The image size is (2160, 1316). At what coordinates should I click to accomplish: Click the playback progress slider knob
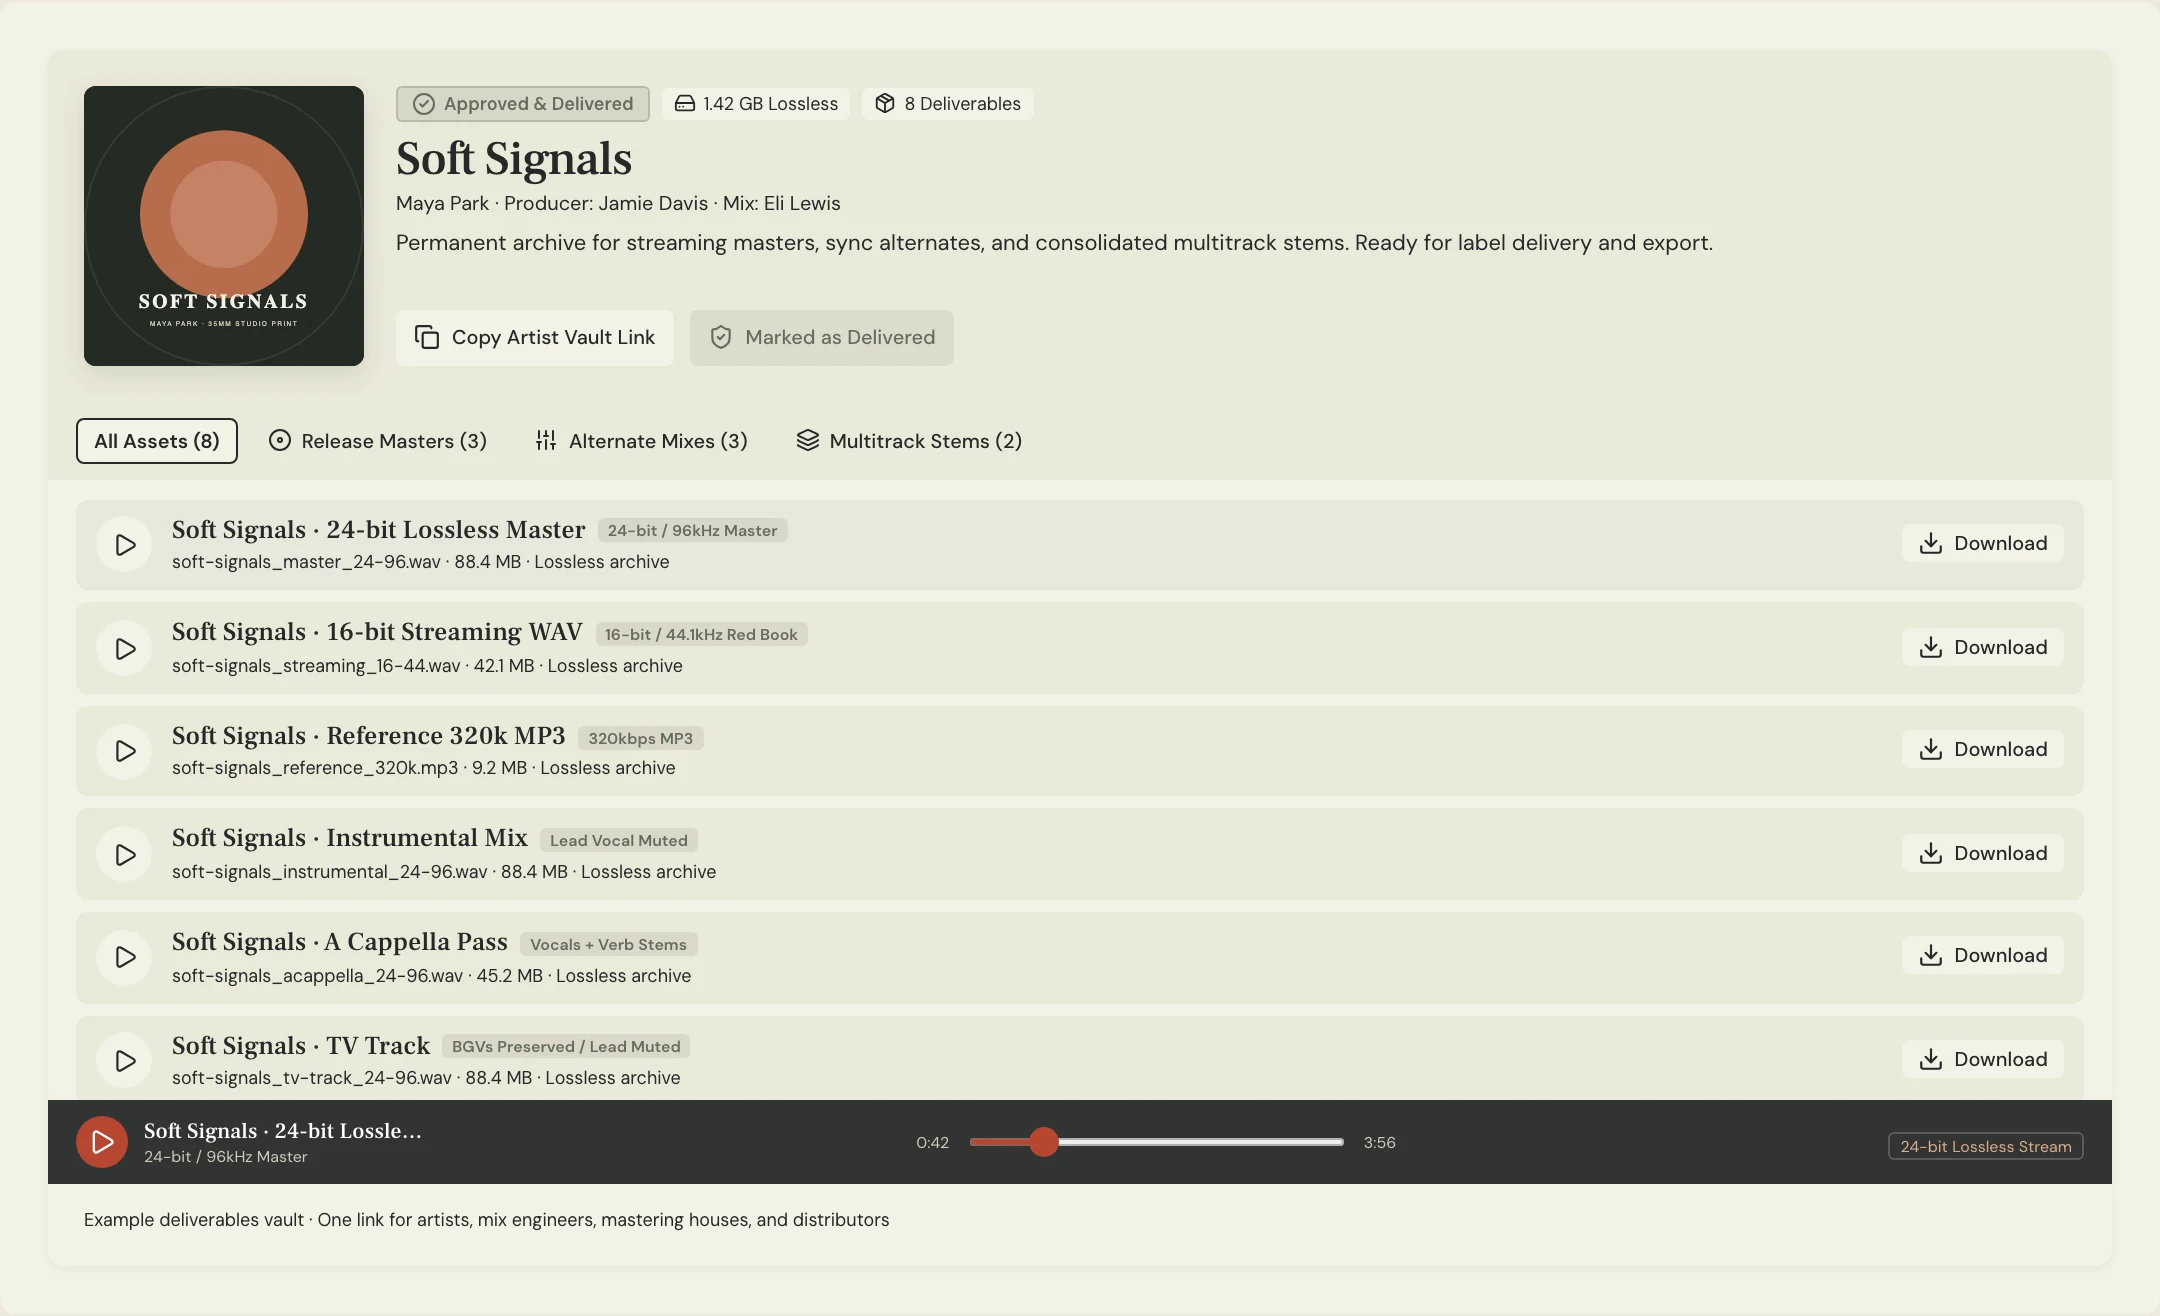[1044, 1142]
